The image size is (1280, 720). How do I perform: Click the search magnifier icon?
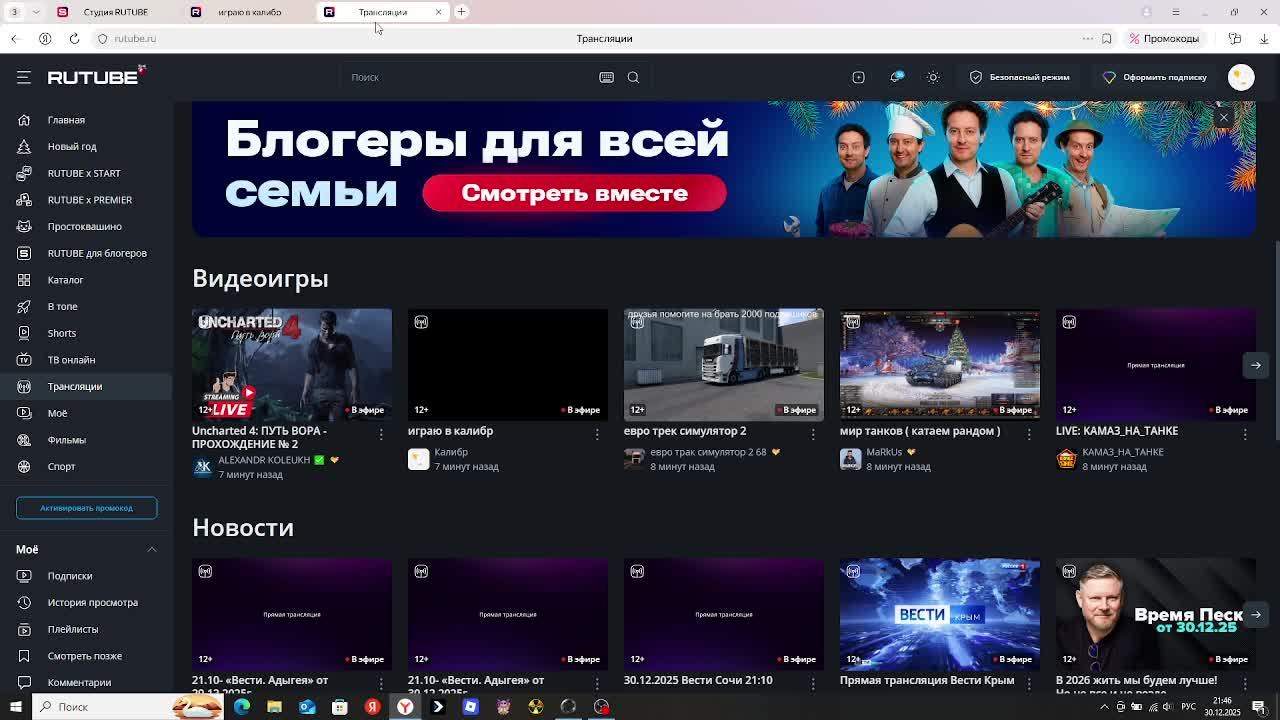click(633, 77)
